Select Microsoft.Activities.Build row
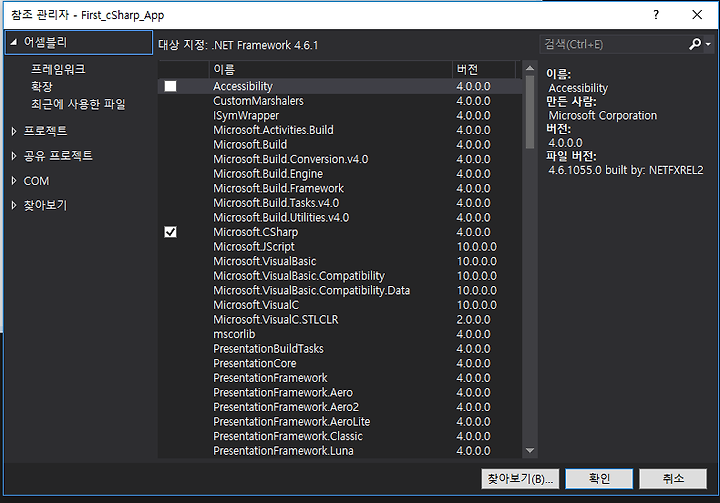Viewport: 720px width, 503px height. [340, 130]
